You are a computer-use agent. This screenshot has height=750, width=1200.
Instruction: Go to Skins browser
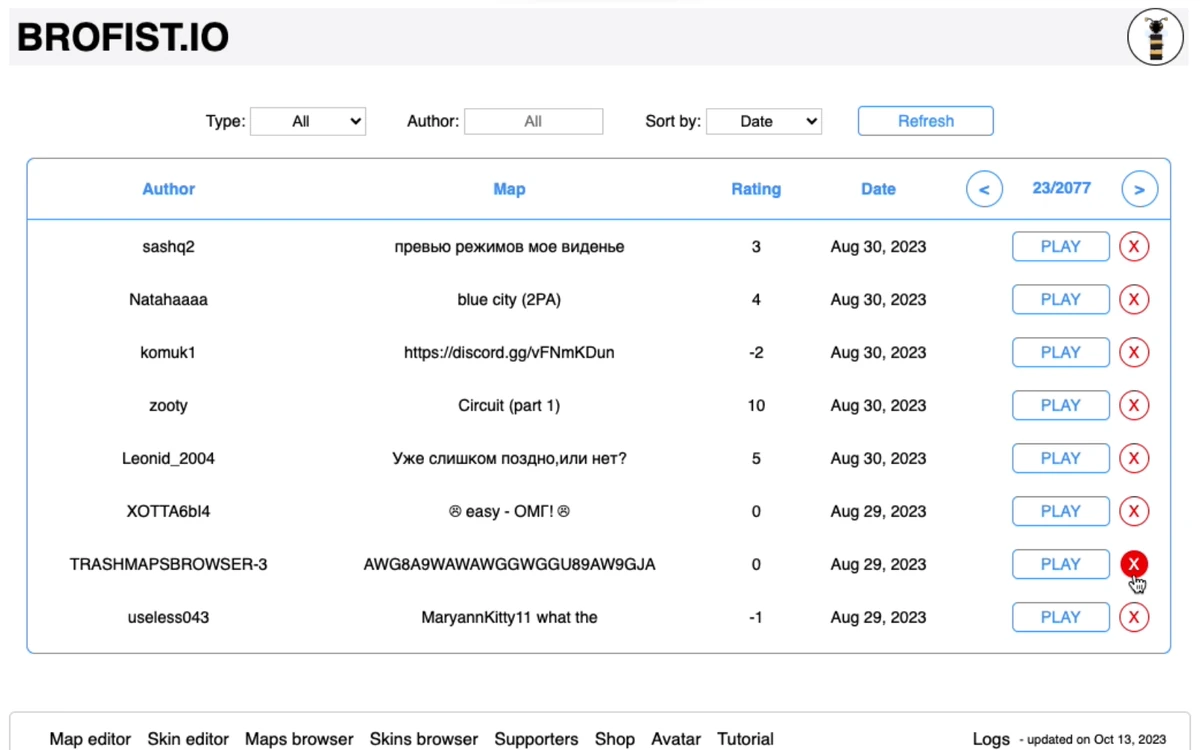click(x=424, y=739)
